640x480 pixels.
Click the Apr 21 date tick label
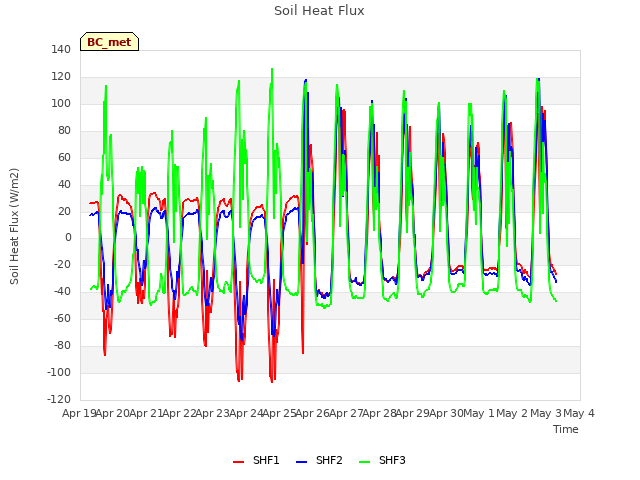pyautogui.click(x=146, y=413)
